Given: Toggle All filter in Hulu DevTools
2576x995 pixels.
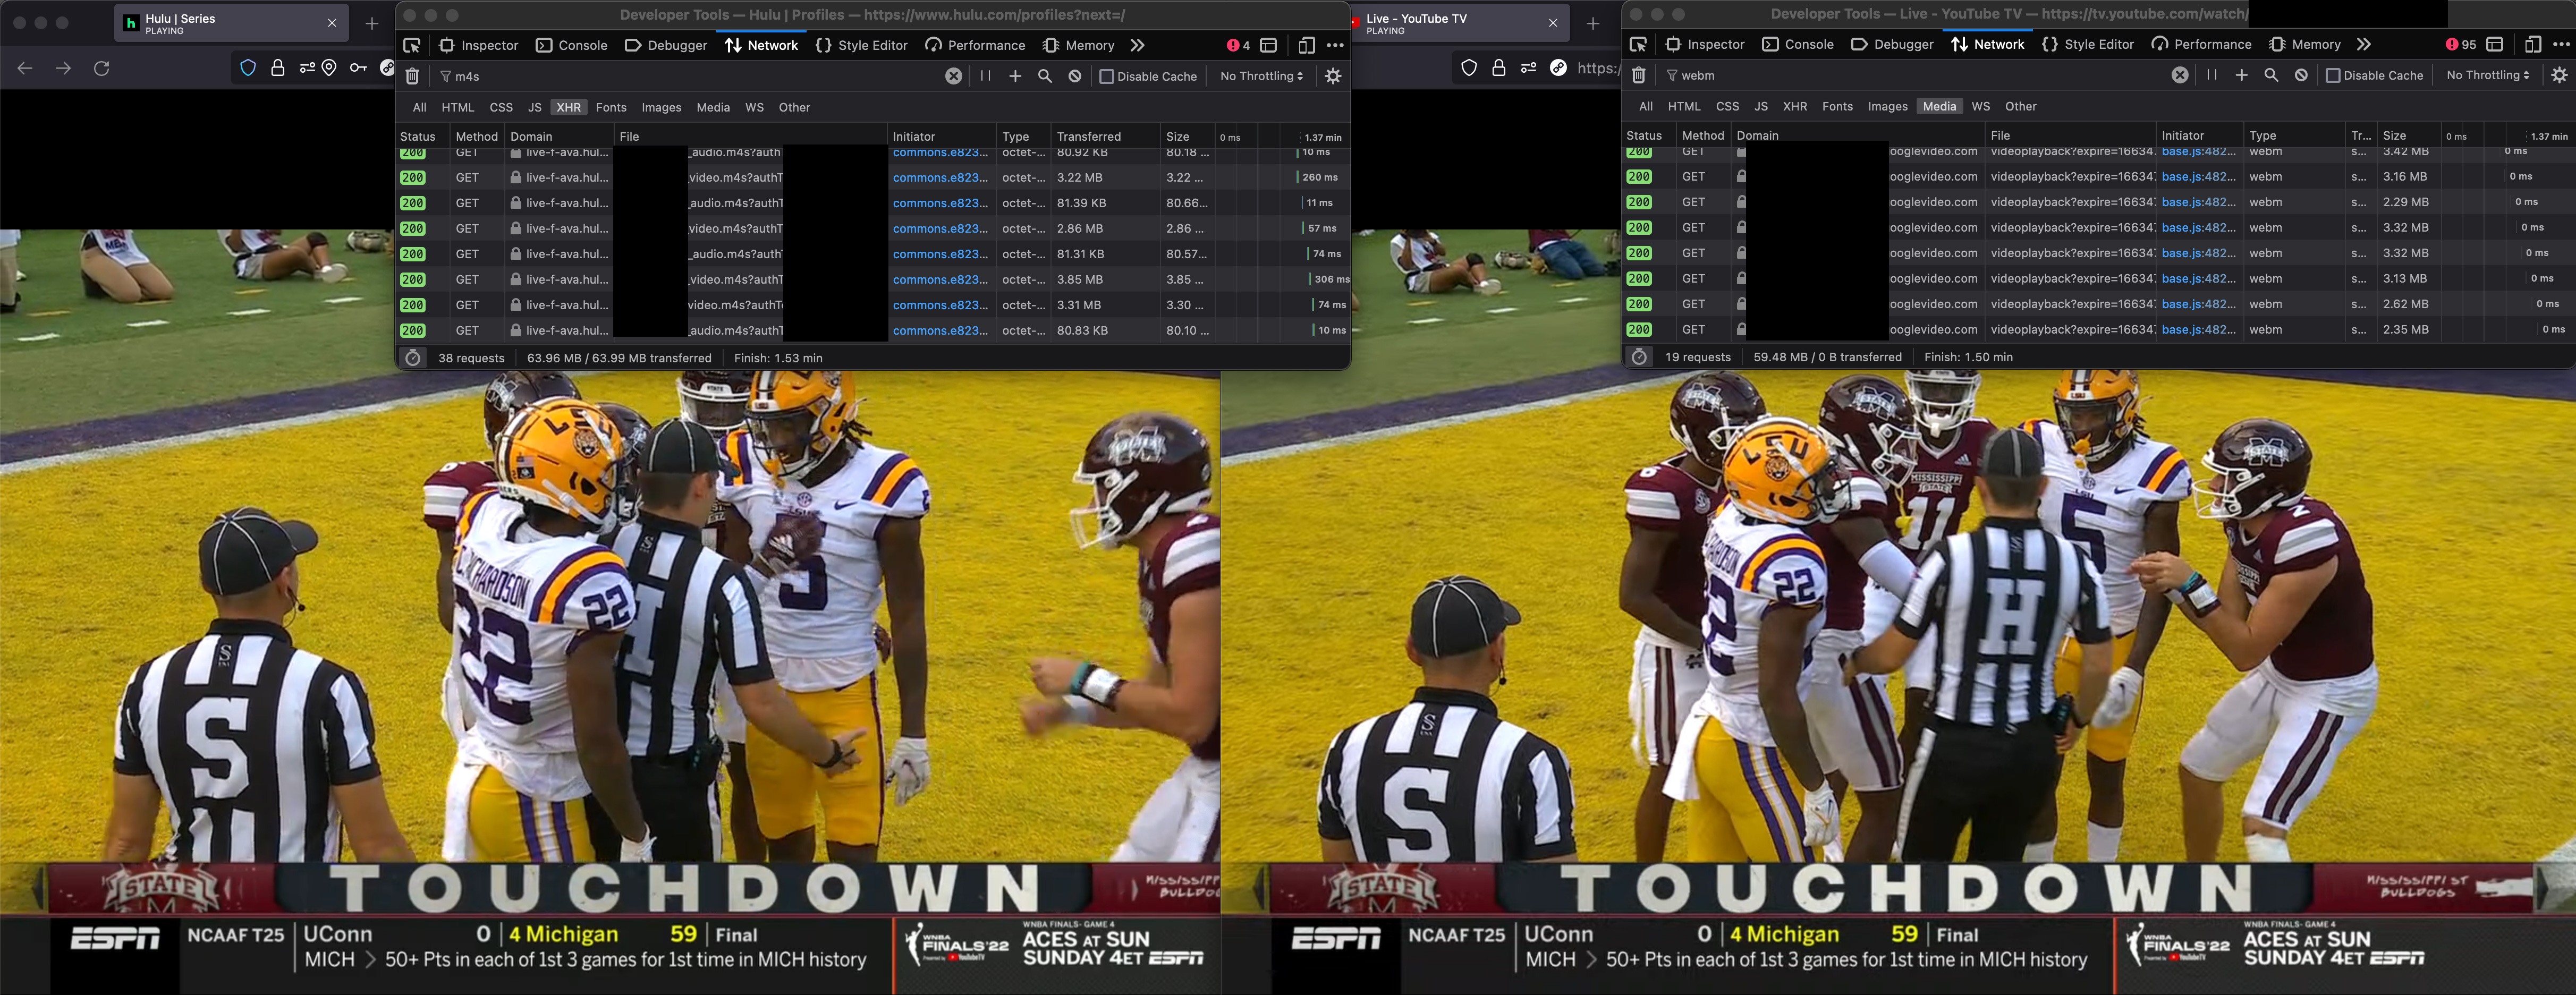Looking at the screenshot, I should point(419,107).
